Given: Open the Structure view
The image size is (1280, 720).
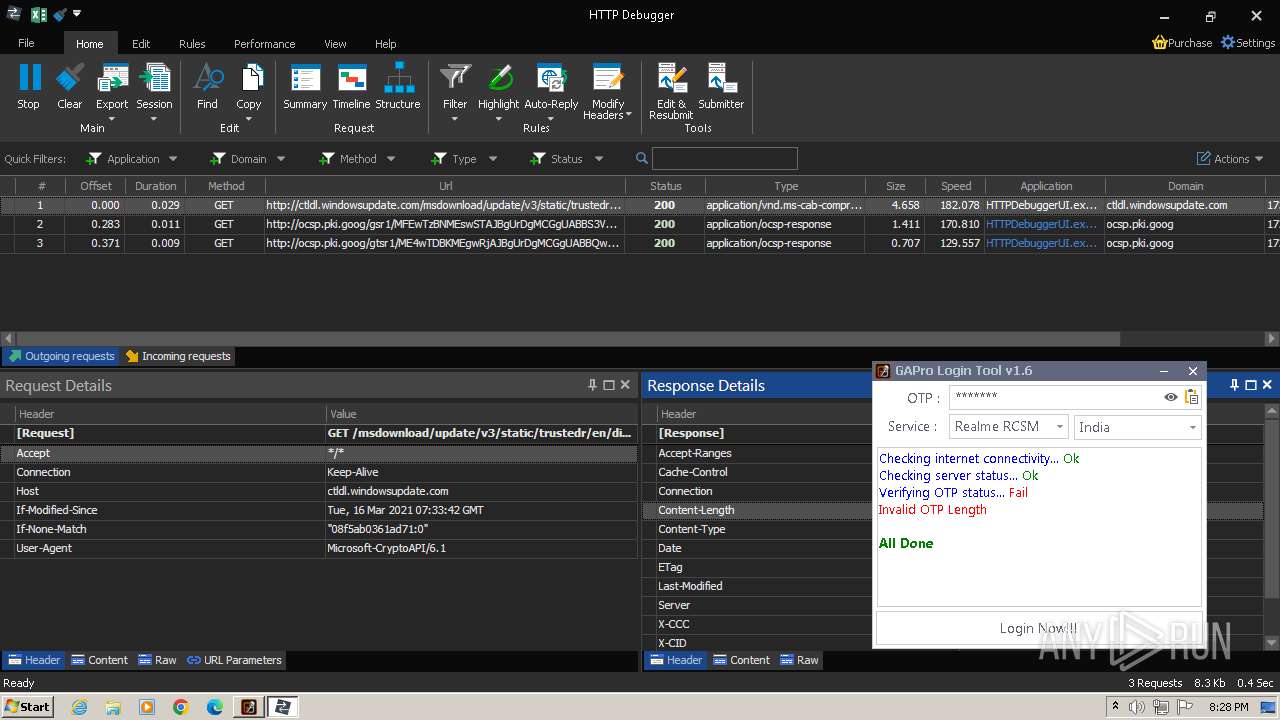Looking at the screenshot, I should point(398,86).
